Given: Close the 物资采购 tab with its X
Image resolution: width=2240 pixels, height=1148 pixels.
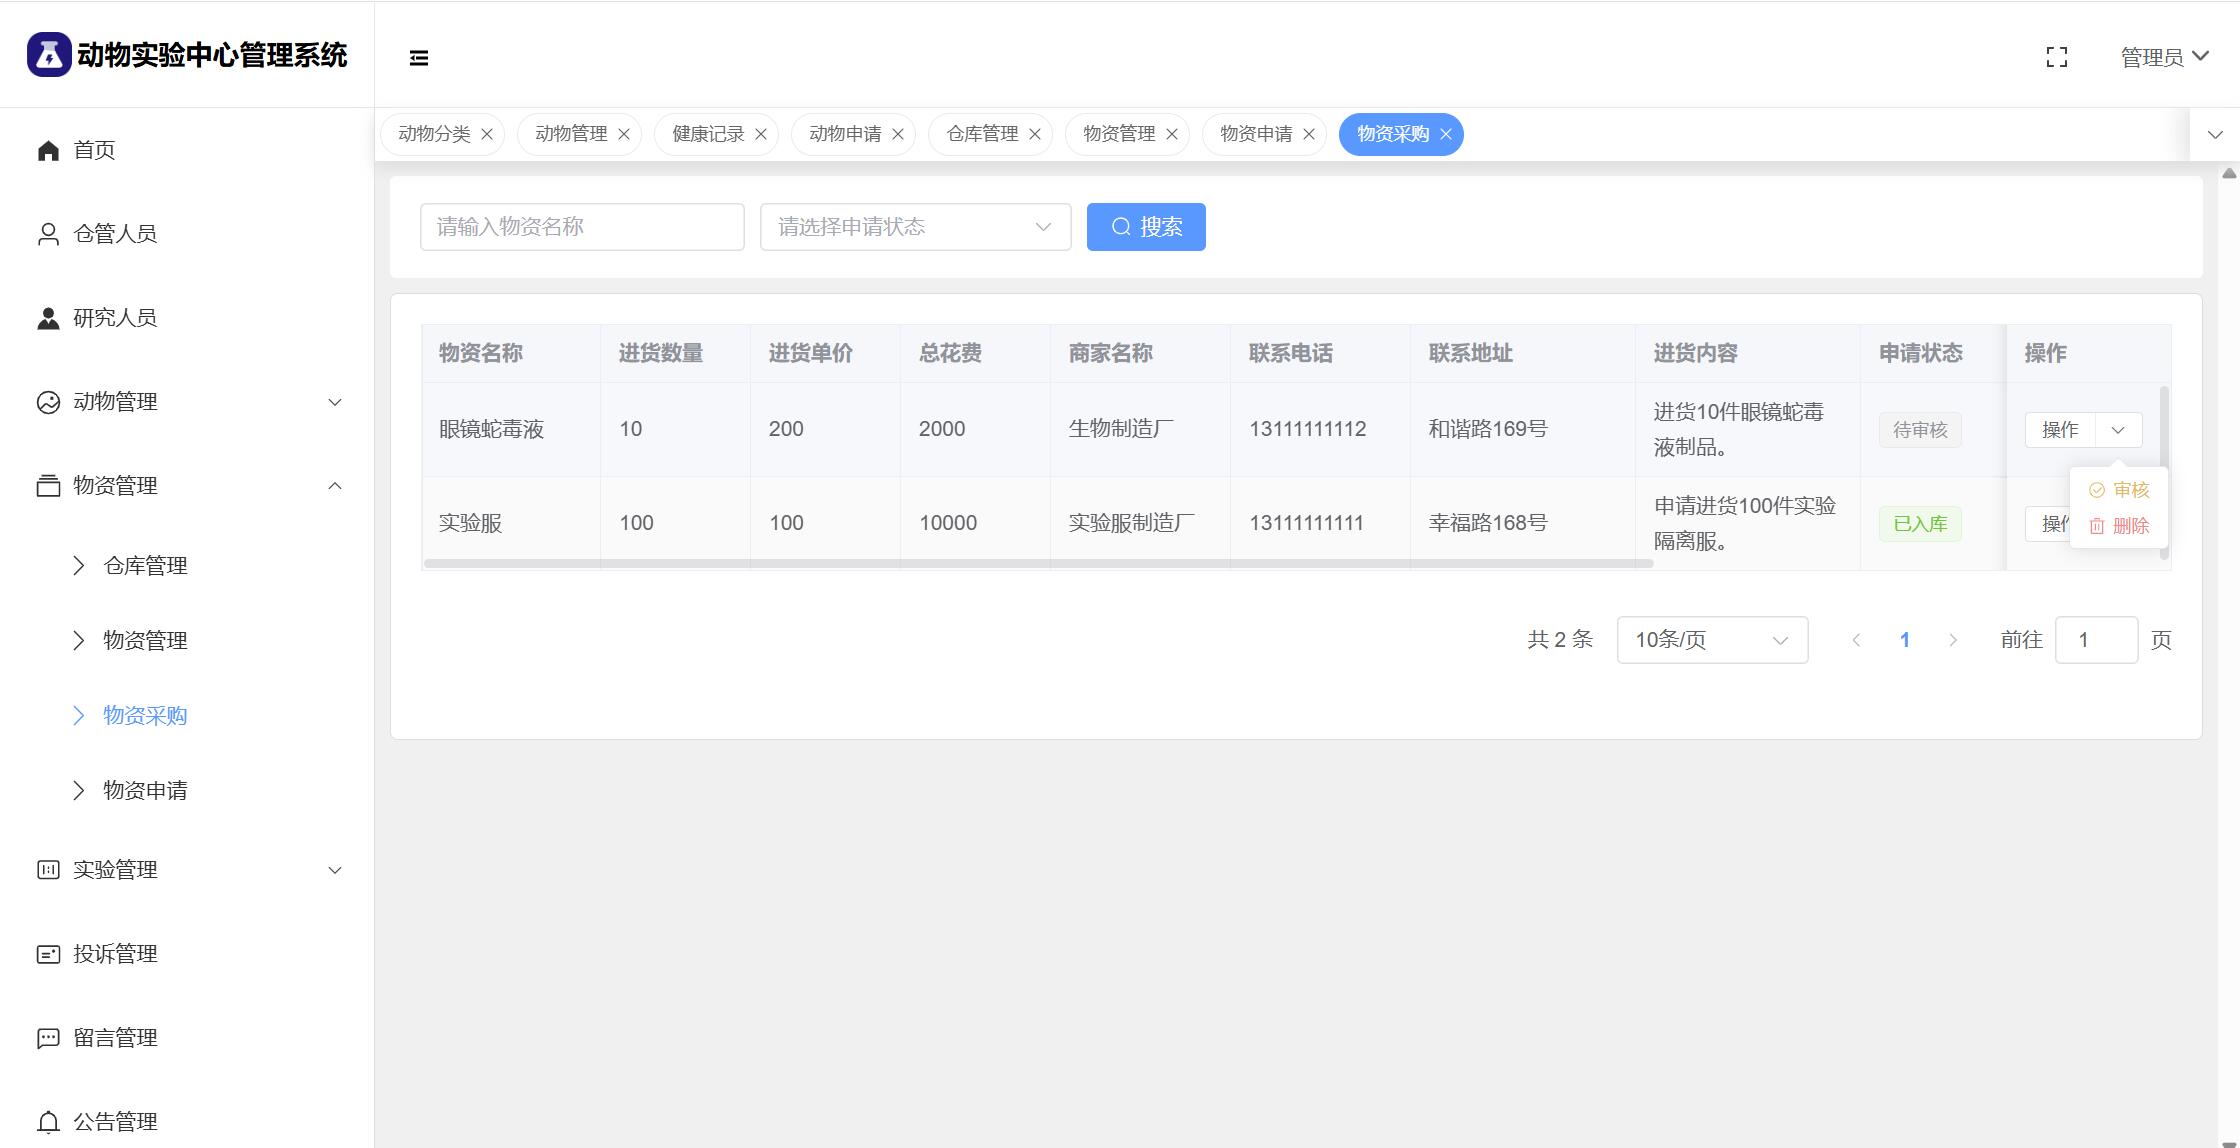Looking at the screenshot, I should click(x=1445, y=134).
